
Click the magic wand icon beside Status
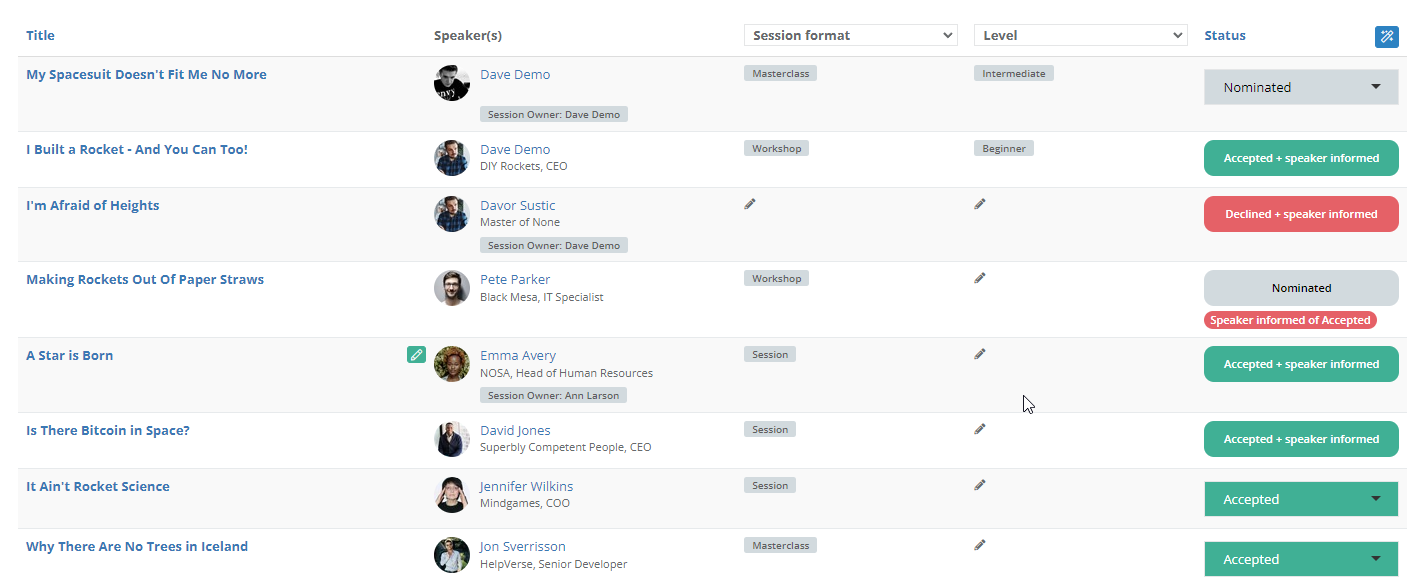point(1386,37)
